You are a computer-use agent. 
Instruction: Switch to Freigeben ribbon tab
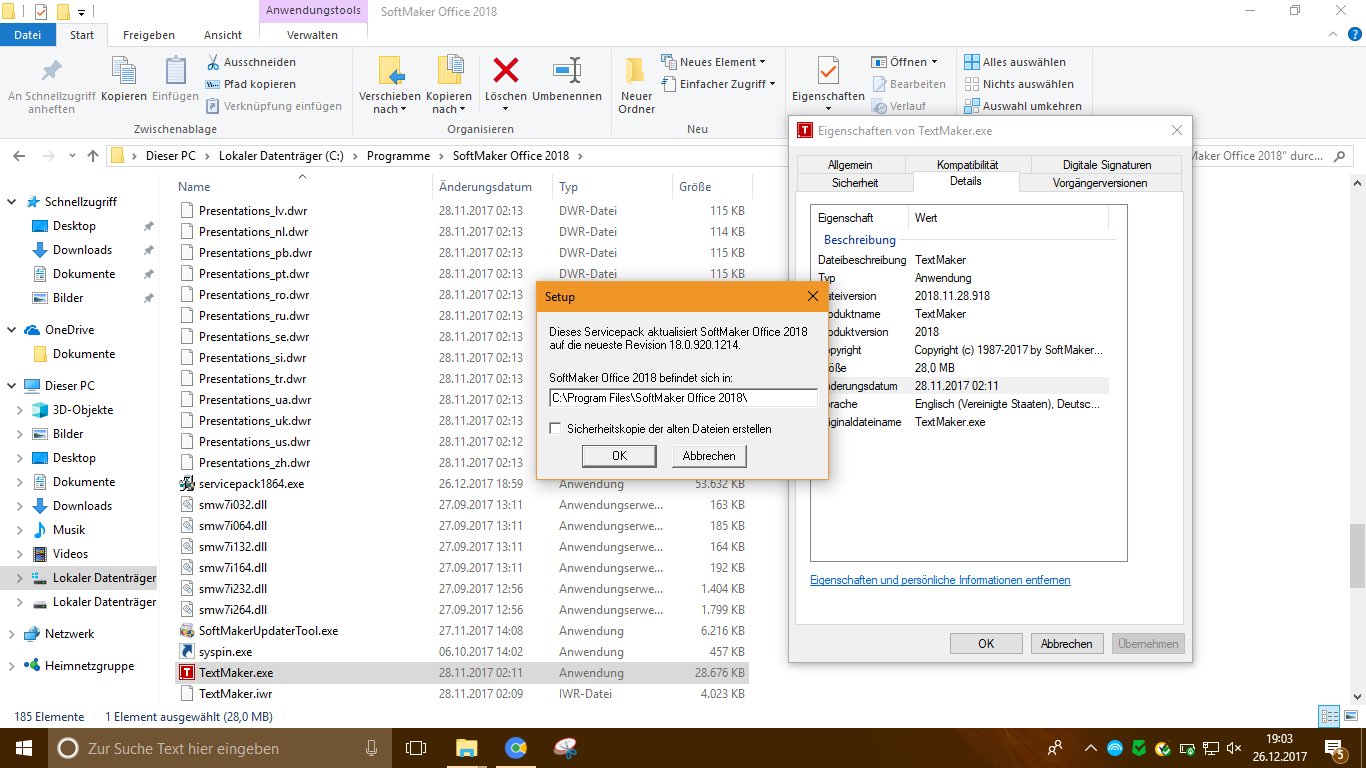[x=149, y=35]
